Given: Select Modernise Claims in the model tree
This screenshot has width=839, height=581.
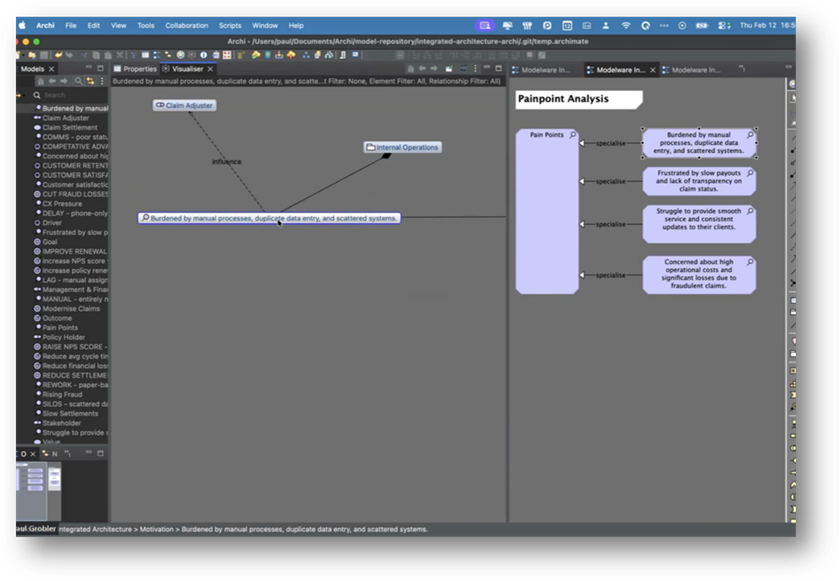Looking at the screenshot, I should (x=71, y=309).
